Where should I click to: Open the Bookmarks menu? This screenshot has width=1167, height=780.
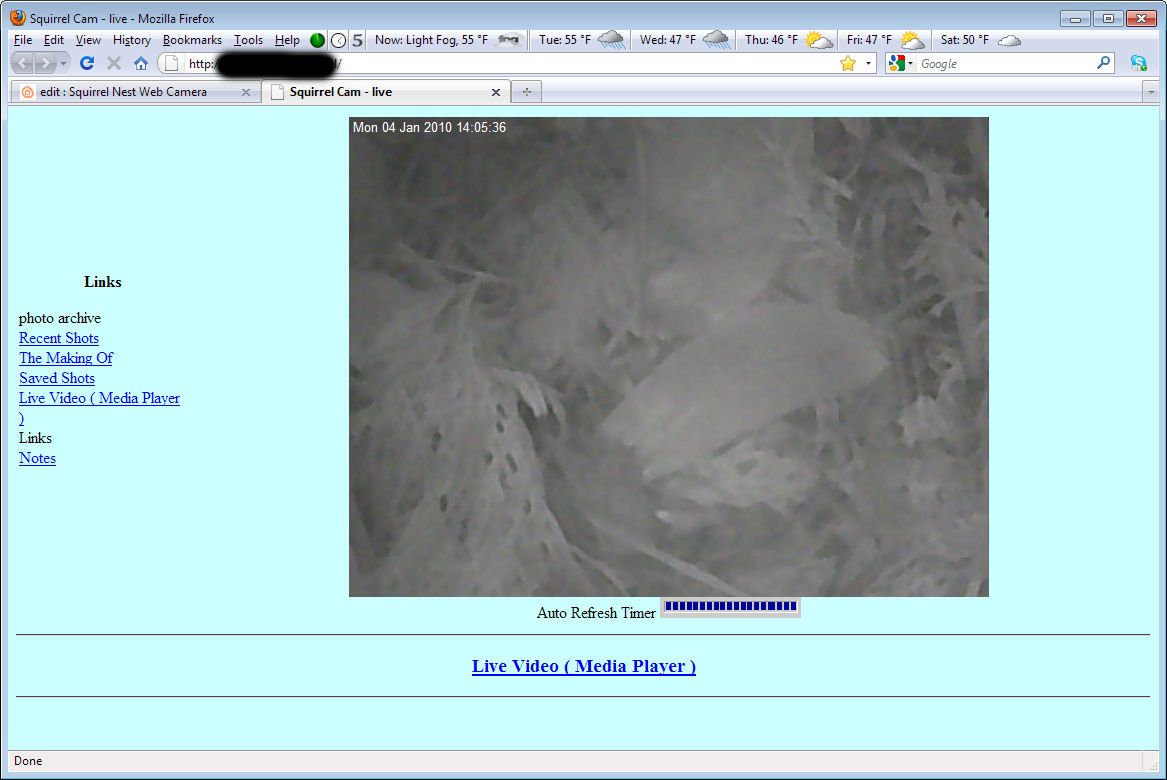point(192,40)
